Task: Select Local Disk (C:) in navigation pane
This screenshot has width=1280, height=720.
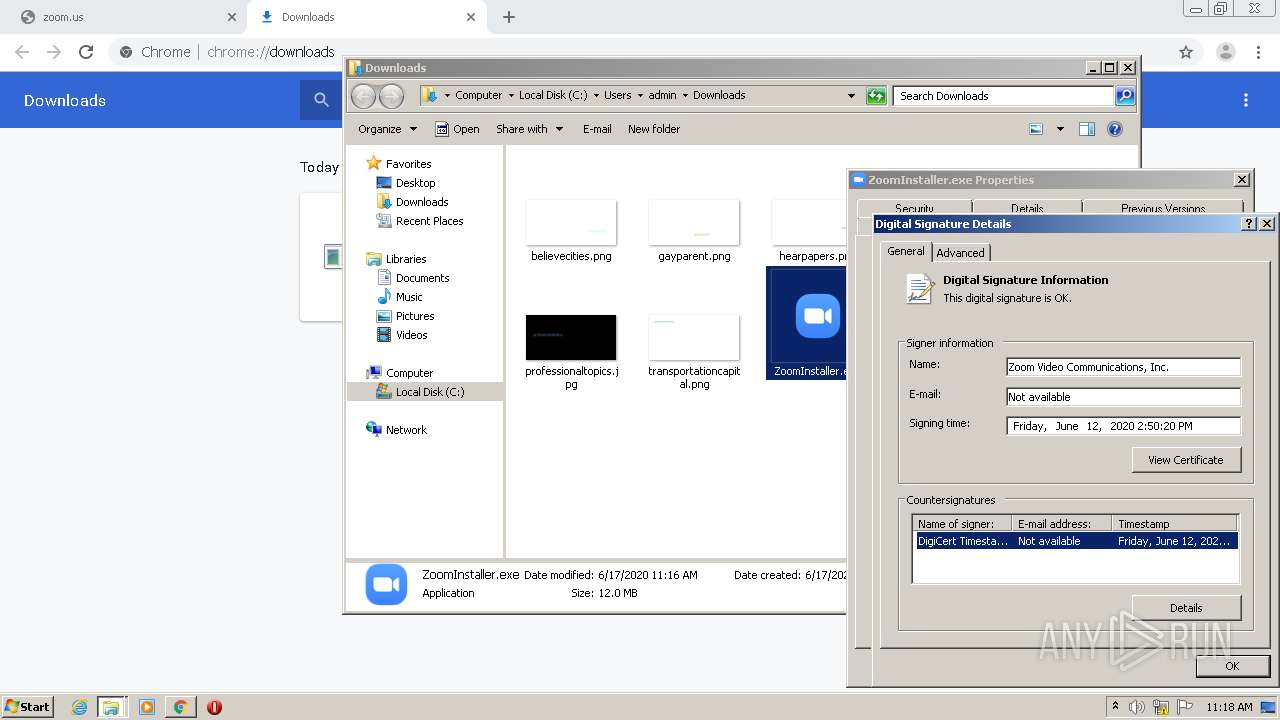Action: tap(430, 392)
